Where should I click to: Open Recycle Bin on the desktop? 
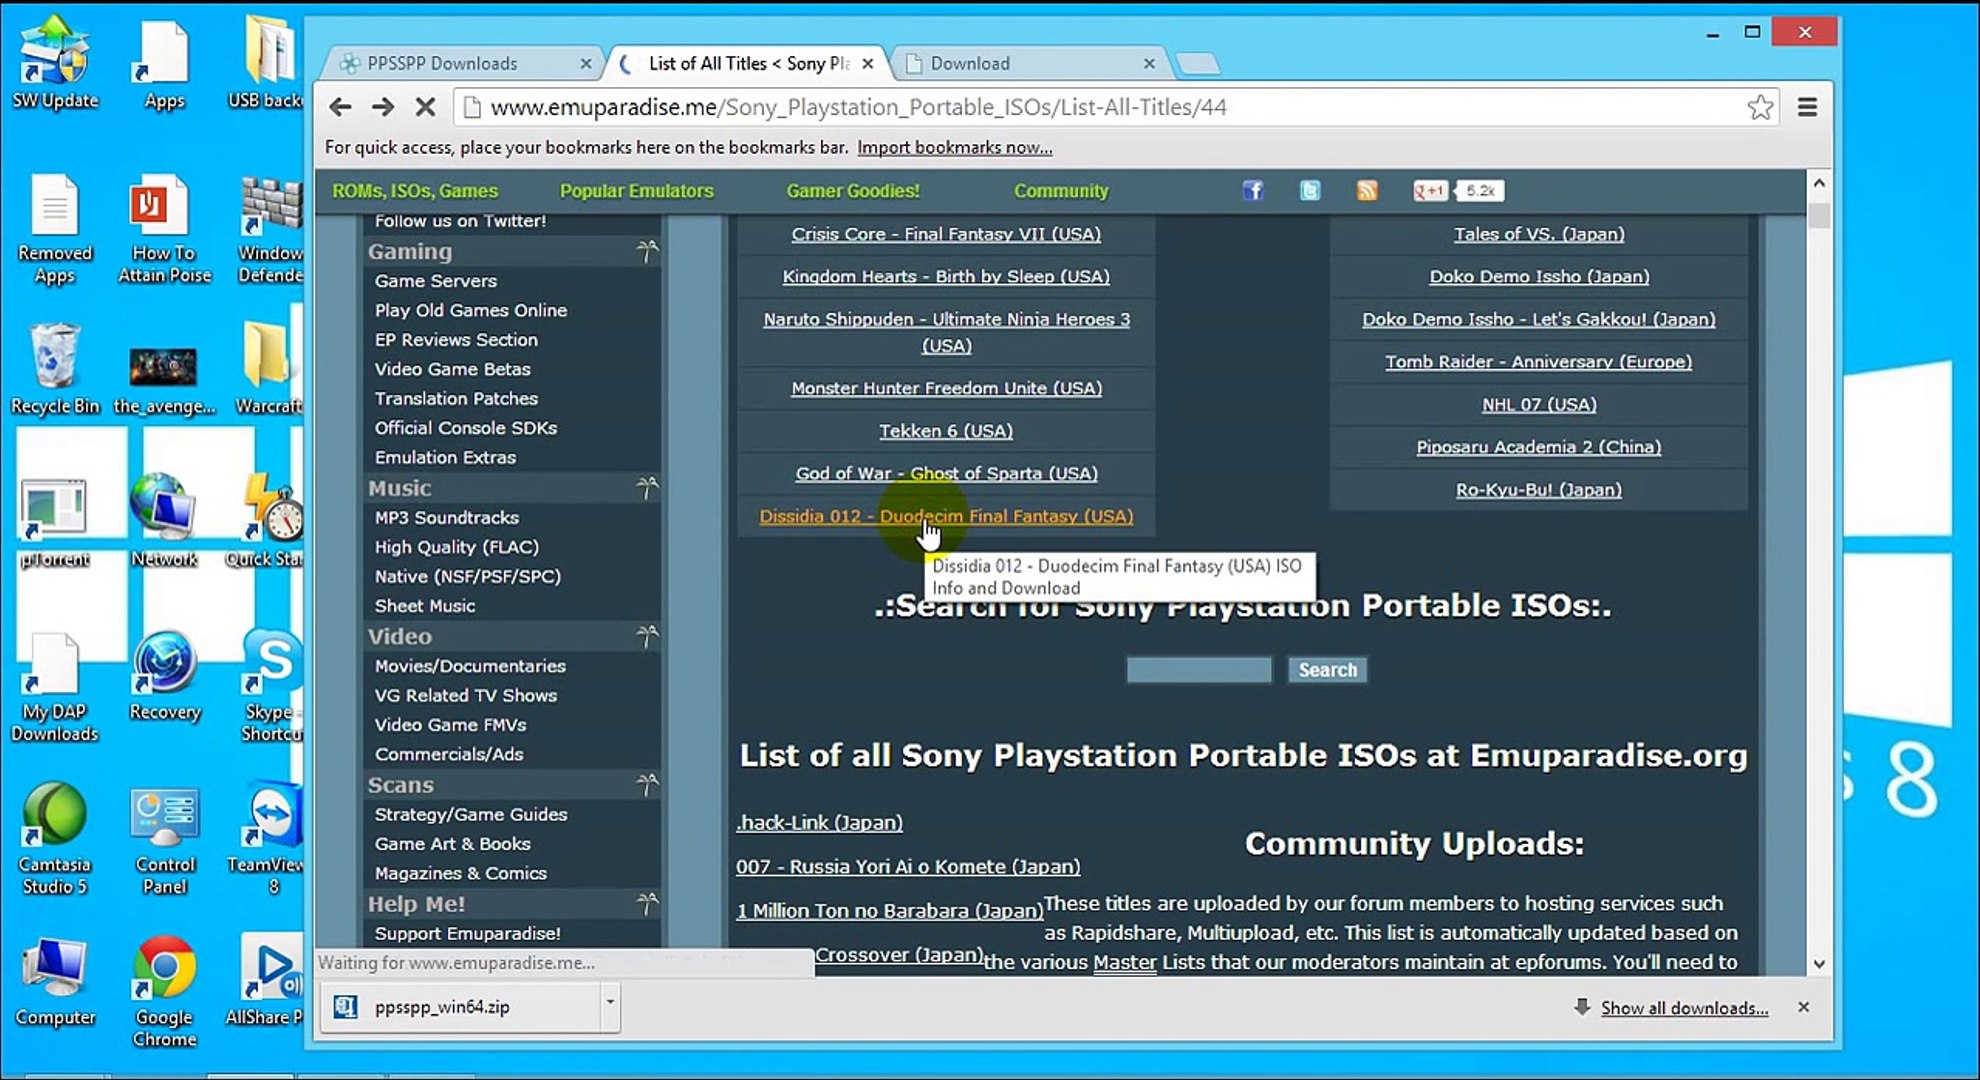(x=55, y=368)
